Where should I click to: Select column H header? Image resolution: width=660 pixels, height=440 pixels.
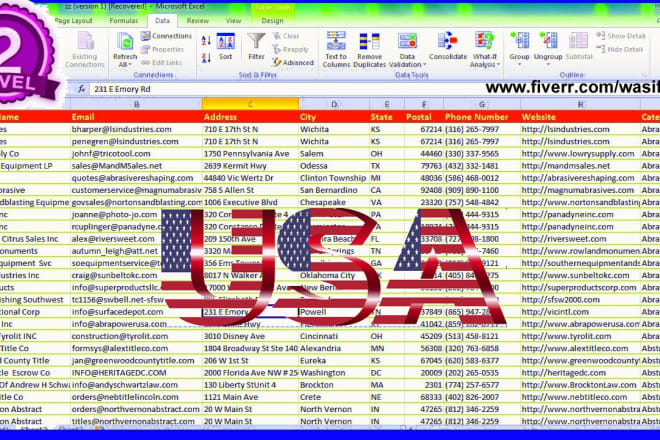pos(580,104)
